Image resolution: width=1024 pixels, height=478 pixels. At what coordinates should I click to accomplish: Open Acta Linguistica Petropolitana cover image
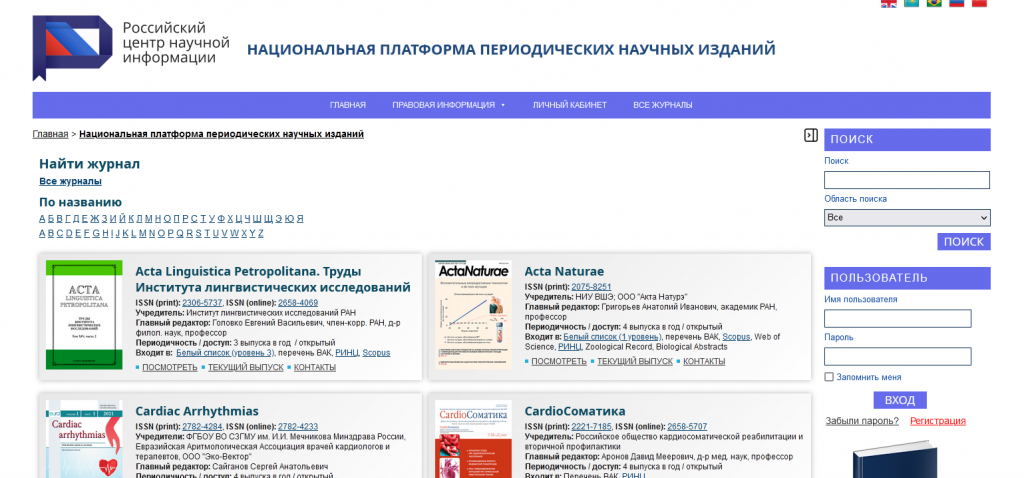tap(85, 315)
